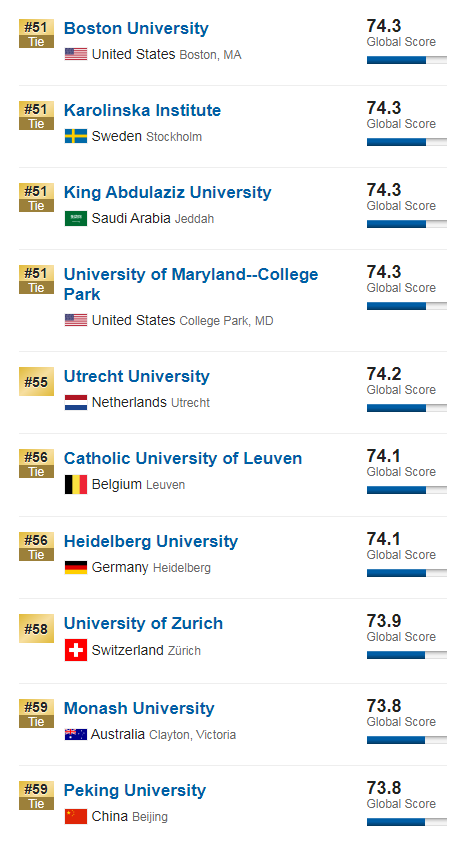
Task: Click the Australia flag icon
Action: click(x=76, y=734)
